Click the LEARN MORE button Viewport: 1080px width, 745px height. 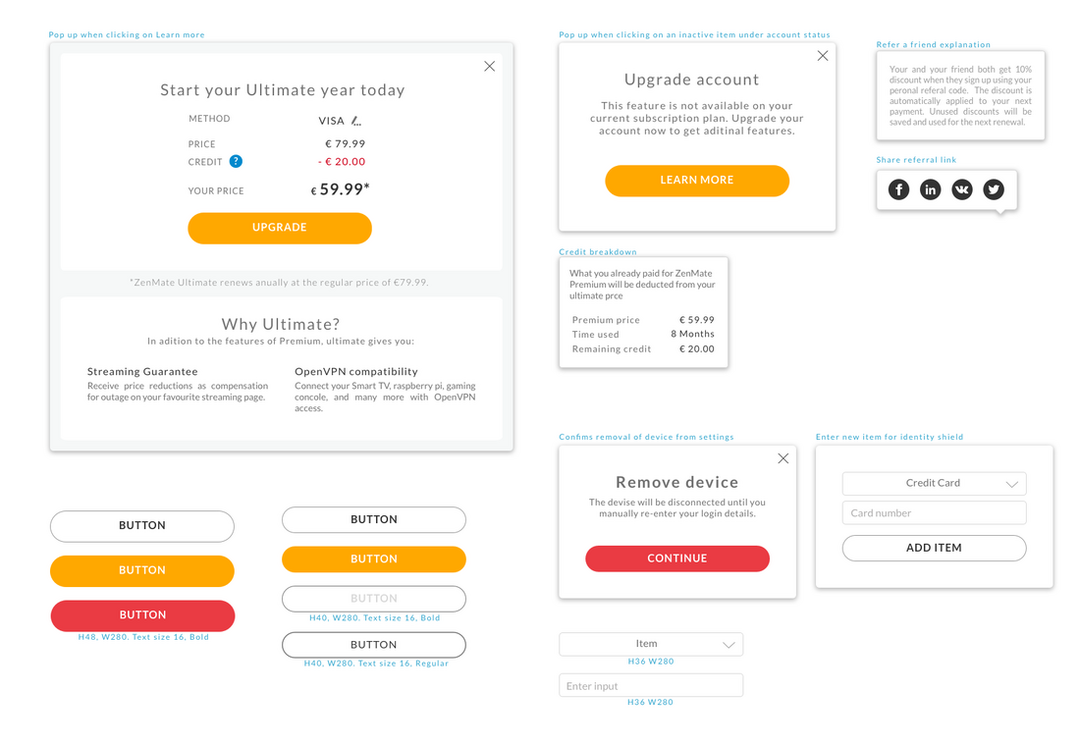point(697,180)
